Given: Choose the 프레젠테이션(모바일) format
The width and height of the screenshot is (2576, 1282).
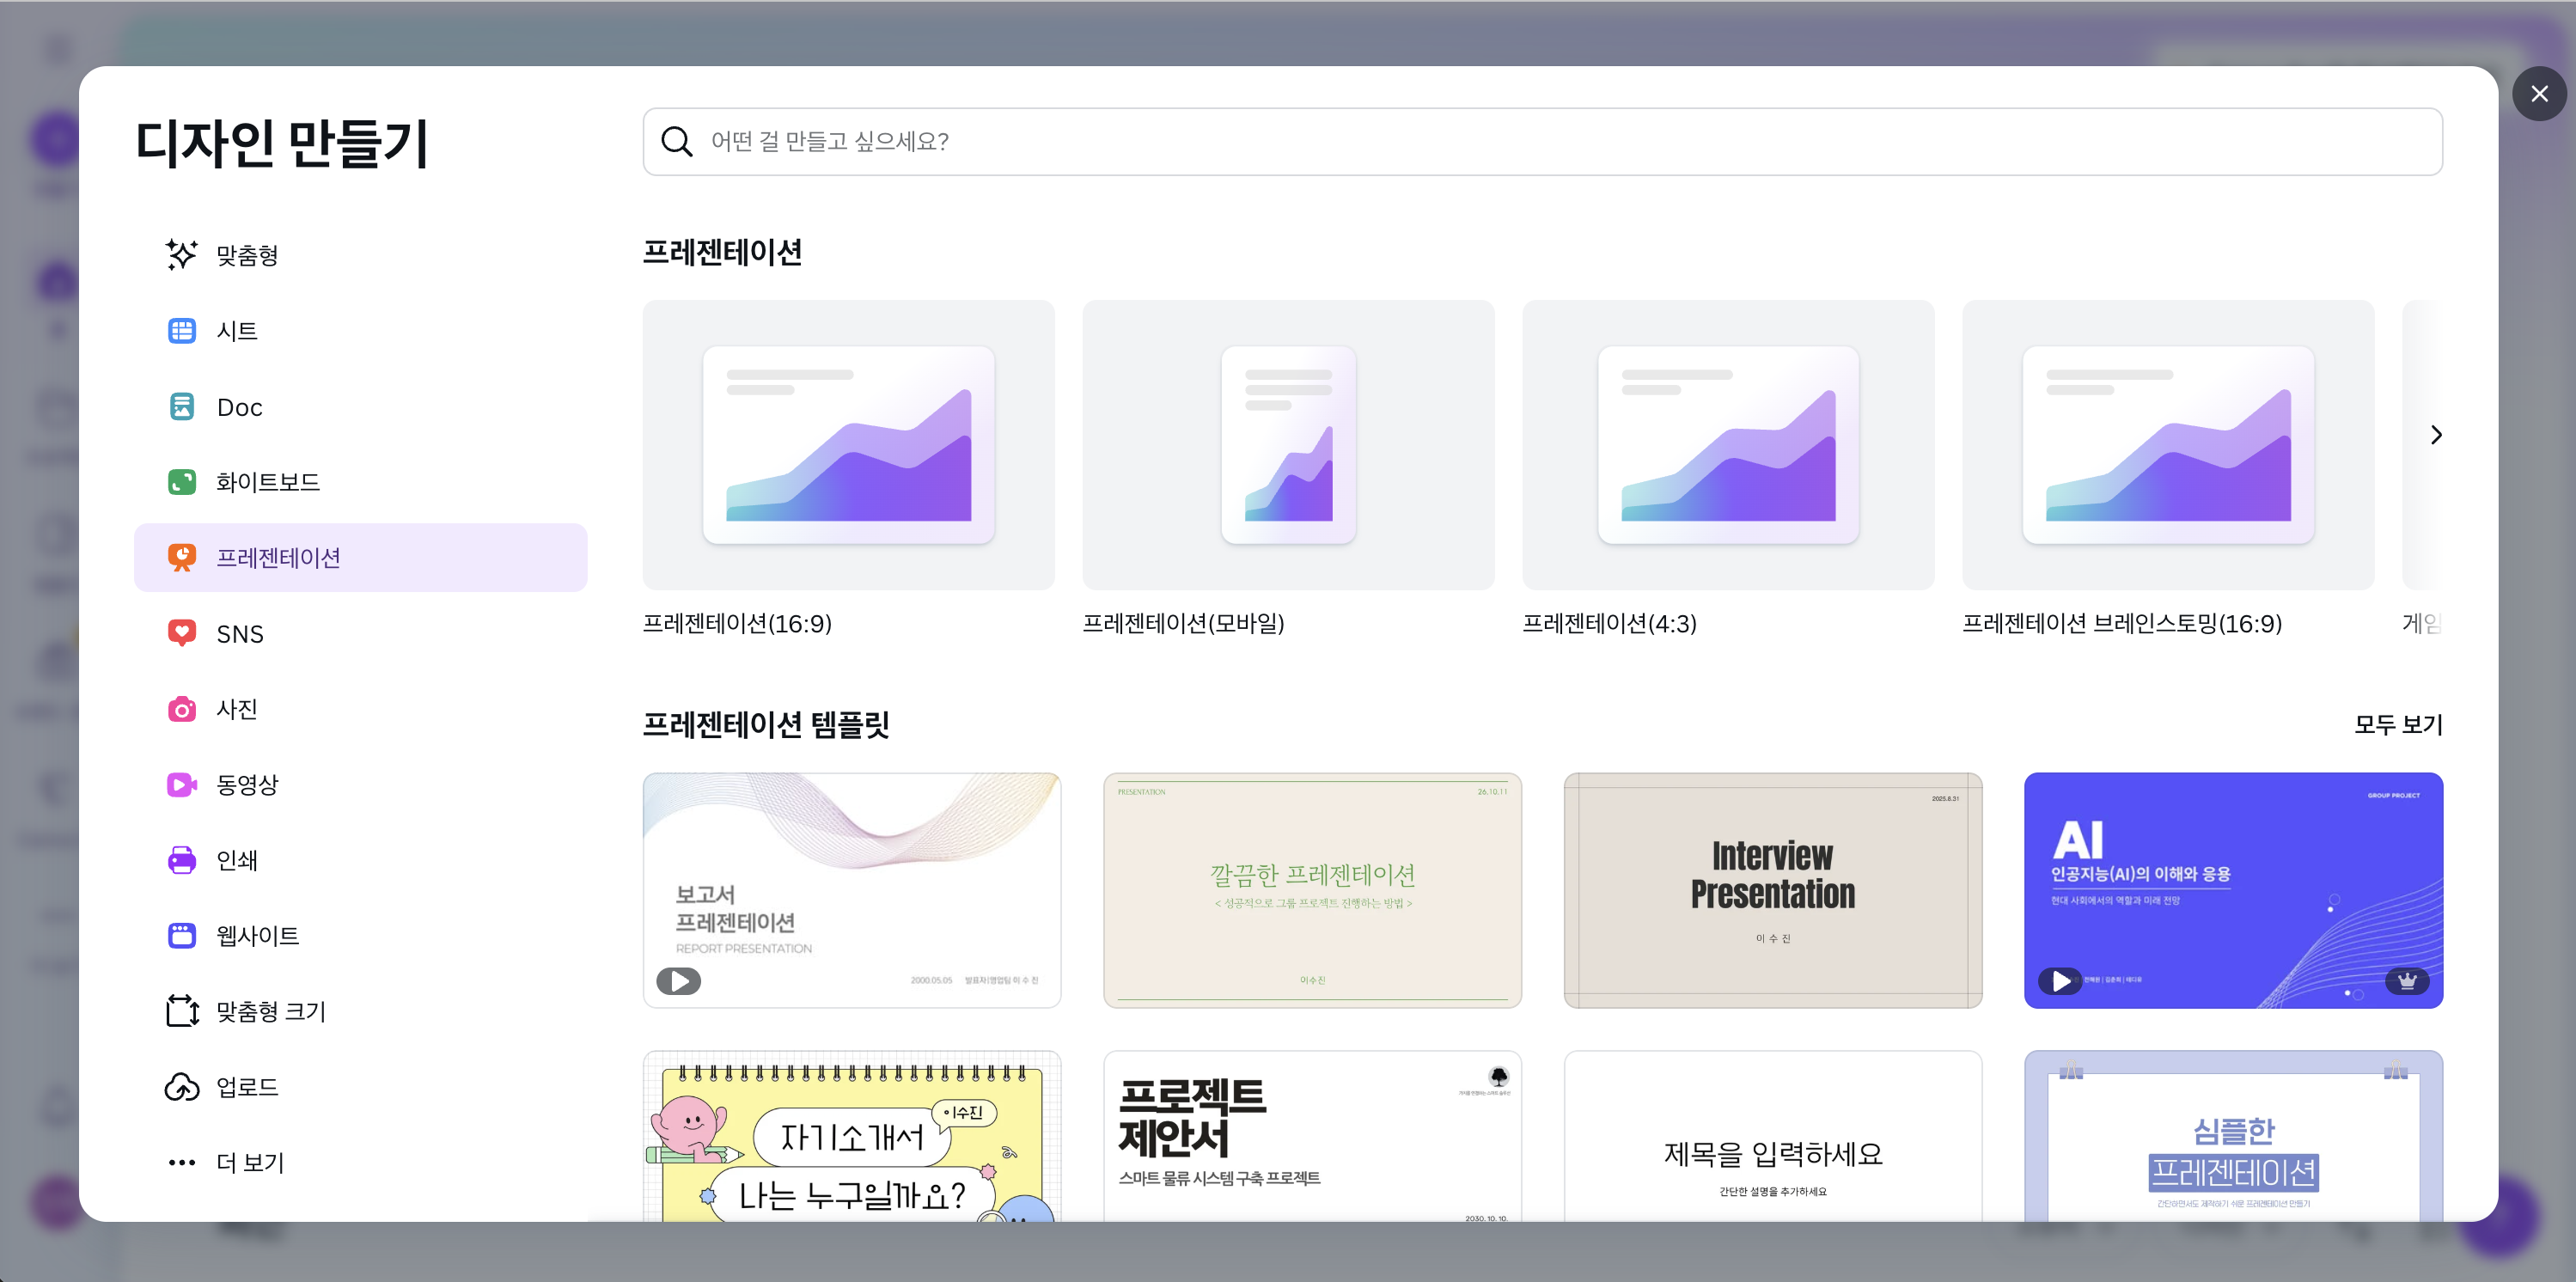Looking at the screenshot, I should tap(1287, 445).
